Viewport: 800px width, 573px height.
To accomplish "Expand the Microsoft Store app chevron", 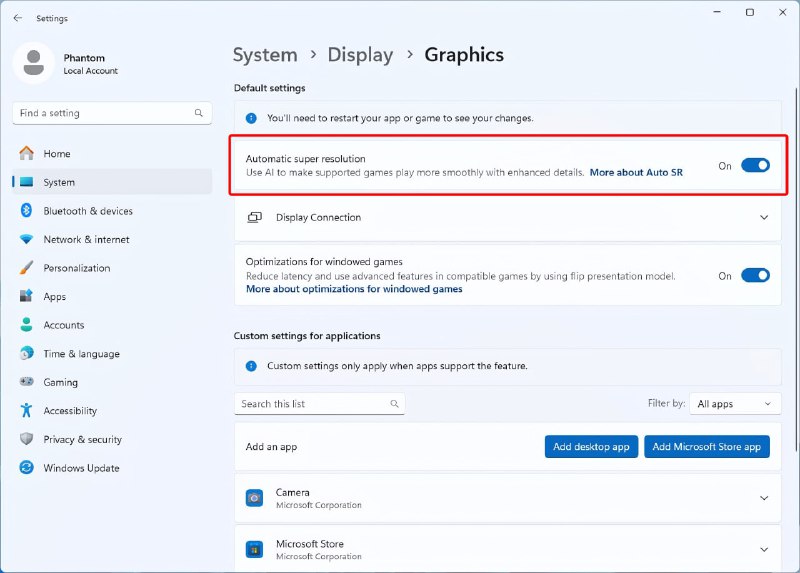I will pos(764,550).
